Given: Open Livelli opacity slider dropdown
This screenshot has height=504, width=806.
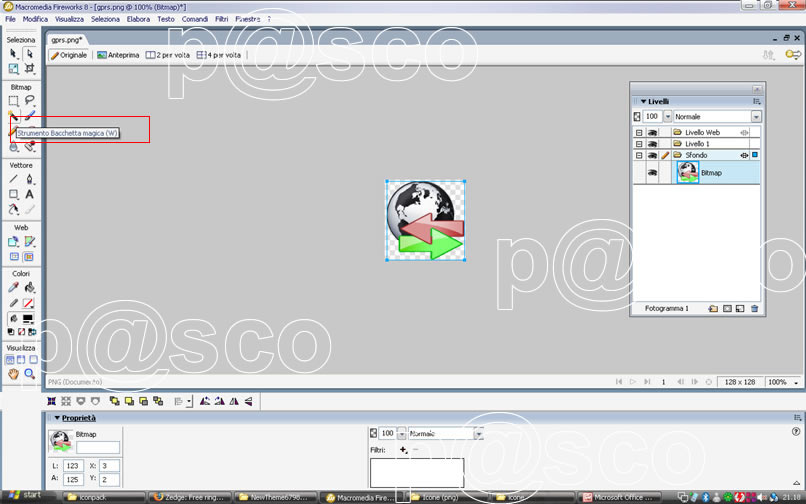Looking at the screenshot, I should pos(667,117).
